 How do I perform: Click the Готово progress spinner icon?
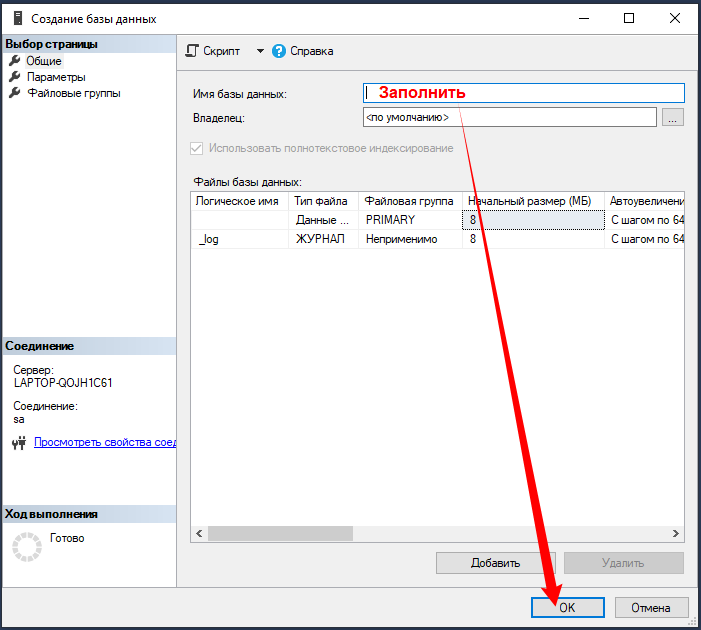(x=26, y=546)
